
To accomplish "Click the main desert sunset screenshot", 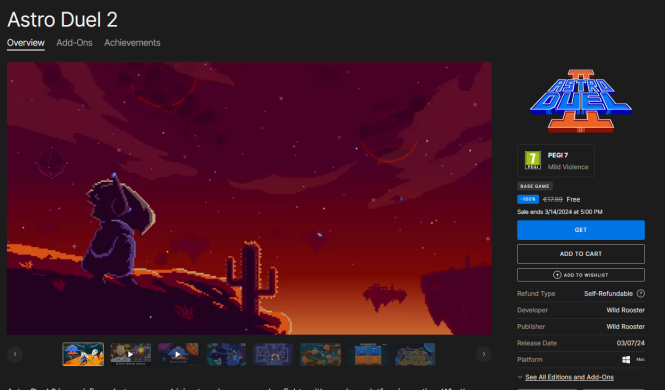I will click(x=249, y=198).
